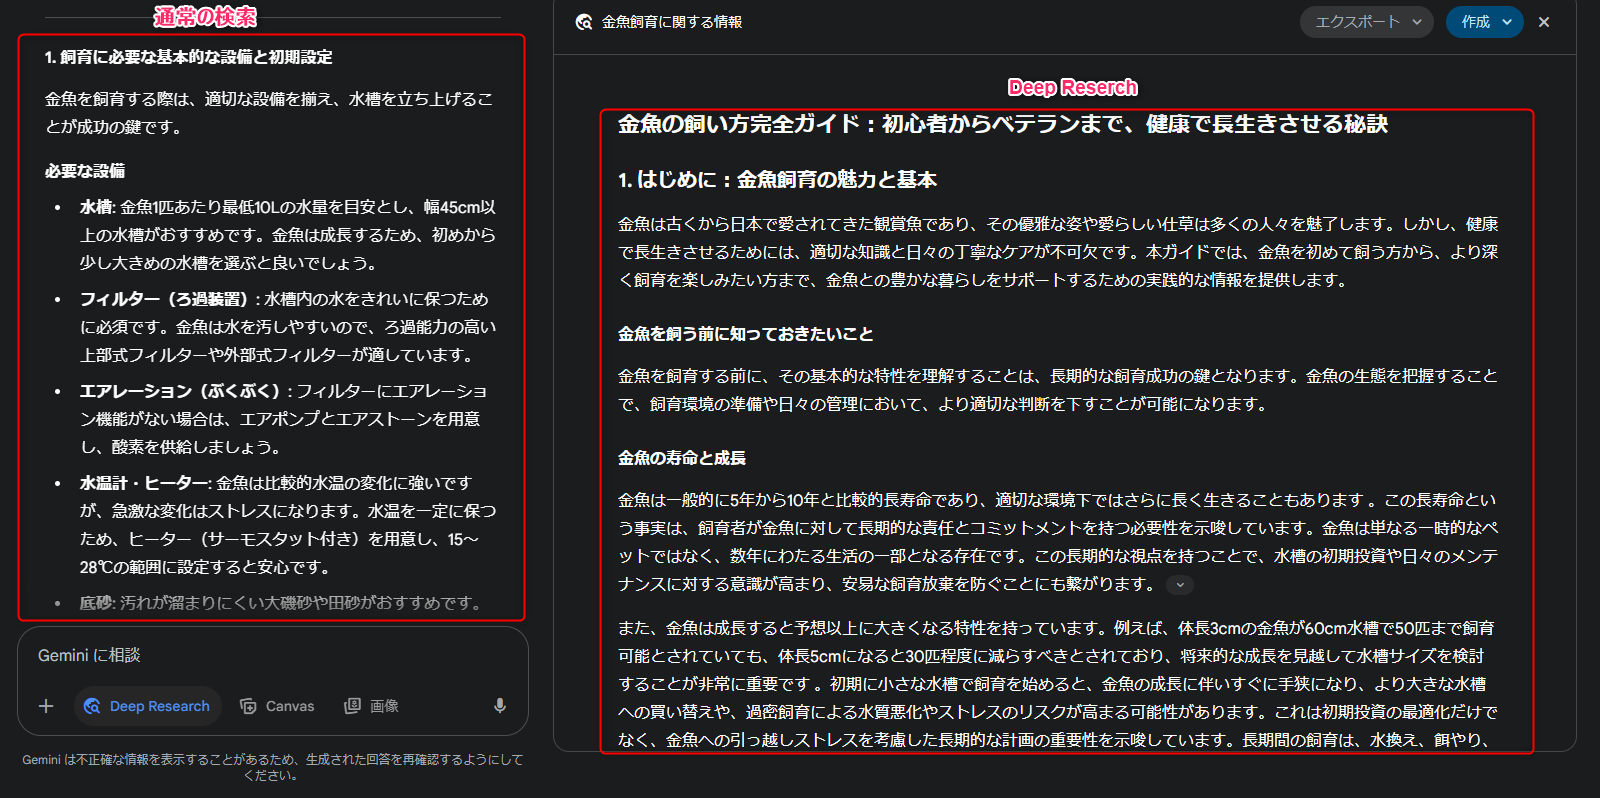Click the report title 金魚飼育に関する情報

point(671,22)
